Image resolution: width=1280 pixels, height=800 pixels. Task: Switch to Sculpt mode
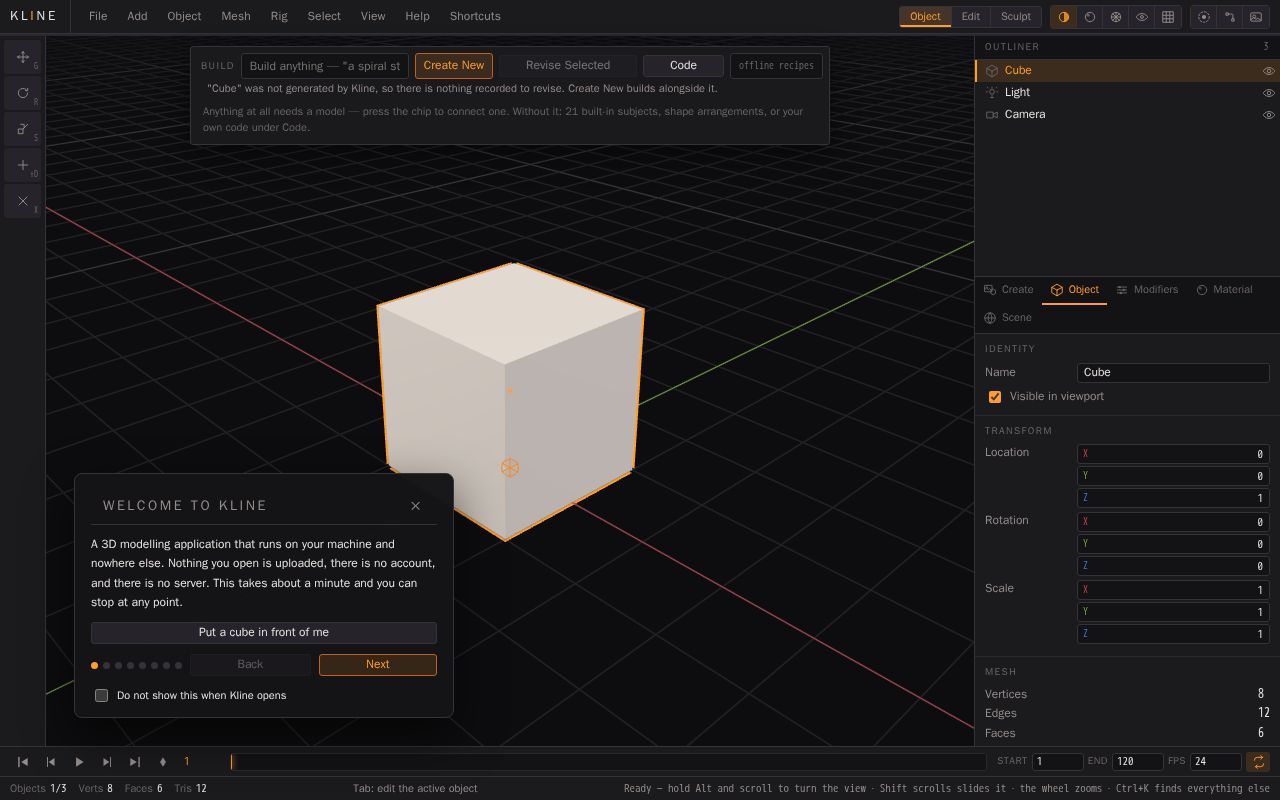click(x=1016, y=17)
